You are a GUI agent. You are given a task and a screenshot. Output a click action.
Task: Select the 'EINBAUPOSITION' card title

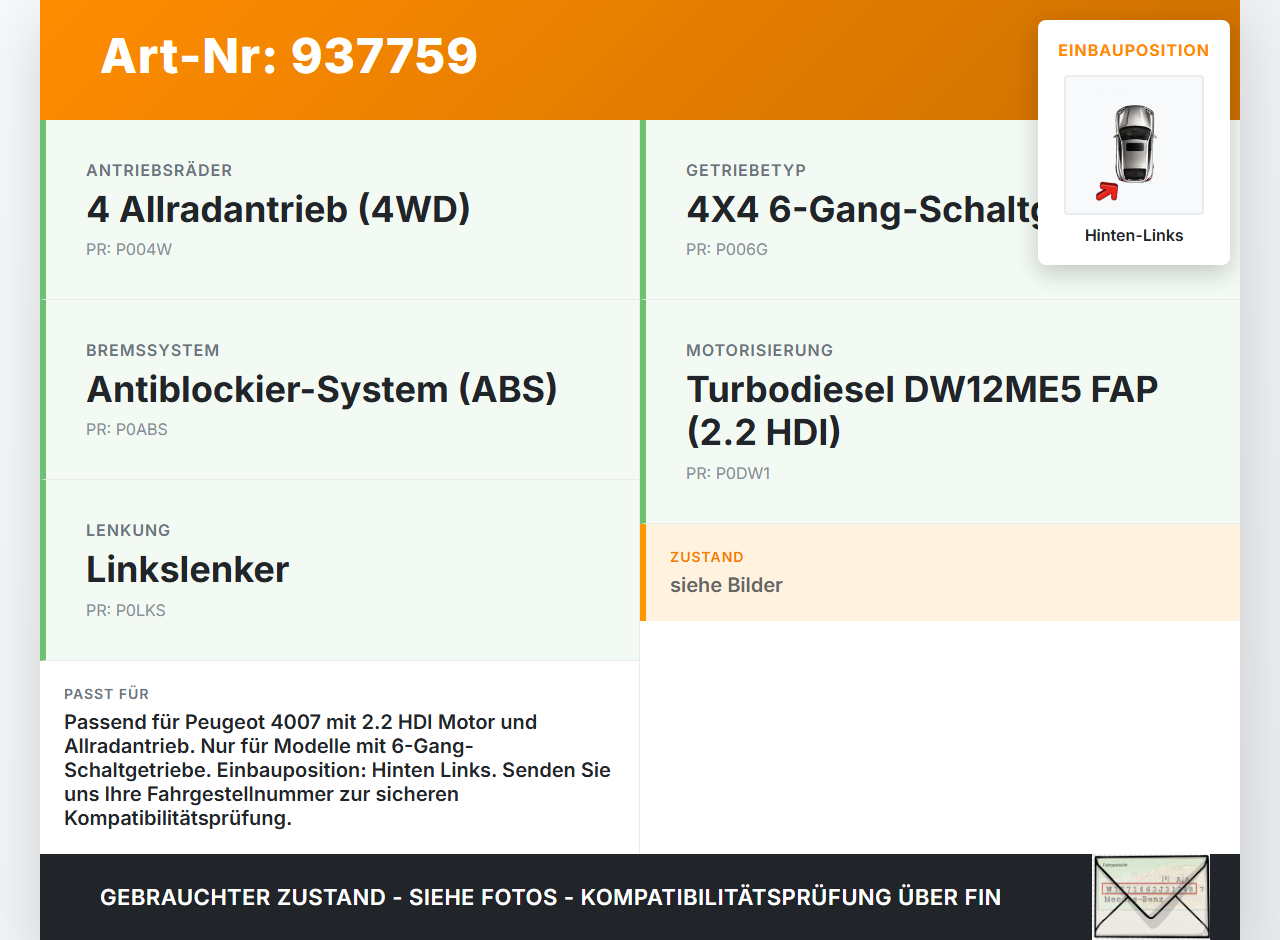tap(1134, 50)
